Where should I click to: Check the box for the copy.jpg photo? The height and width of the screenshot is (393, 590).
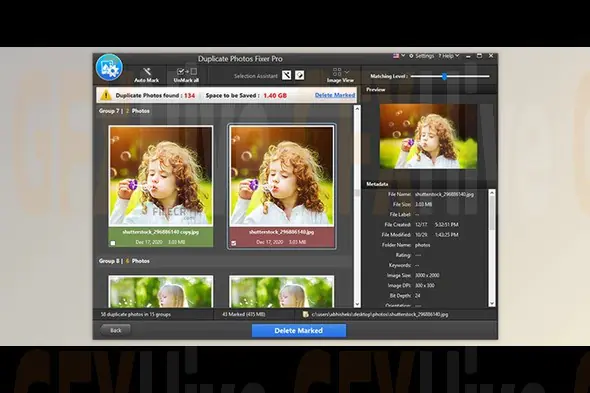[113, 243]
